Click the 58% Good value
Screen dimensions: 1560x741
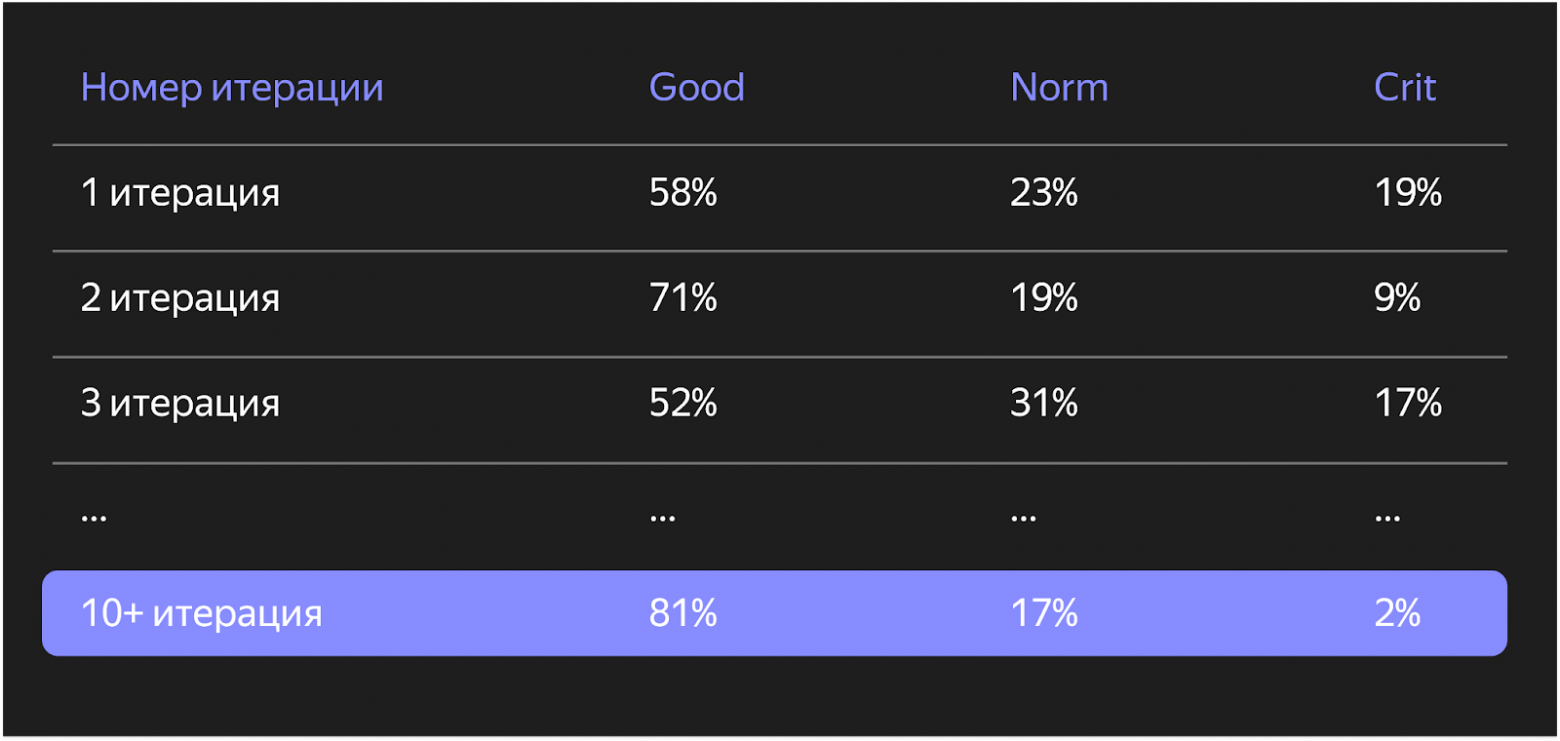tap(683, 193)
